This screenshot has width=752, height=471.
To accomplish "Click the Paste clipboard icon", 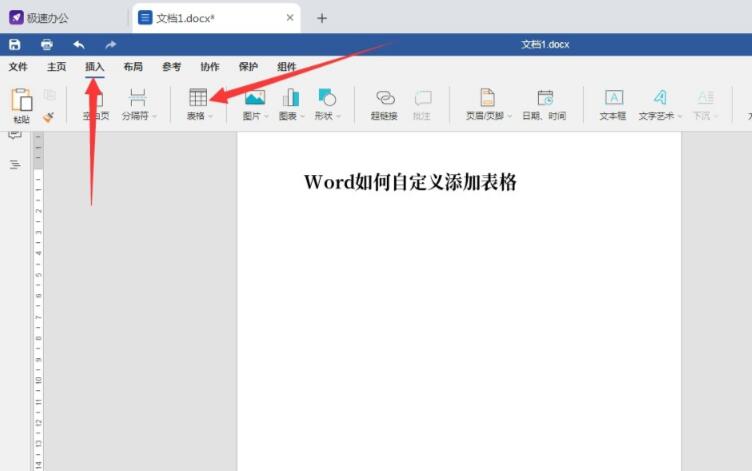I will 22,100.
